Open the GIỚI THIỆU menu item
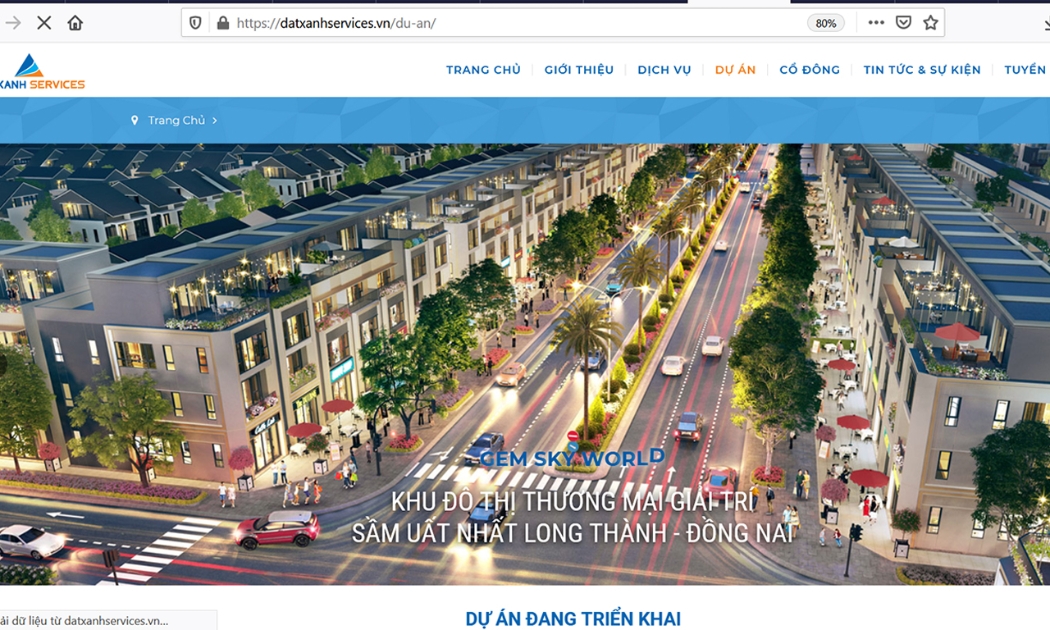 [579, 70]
